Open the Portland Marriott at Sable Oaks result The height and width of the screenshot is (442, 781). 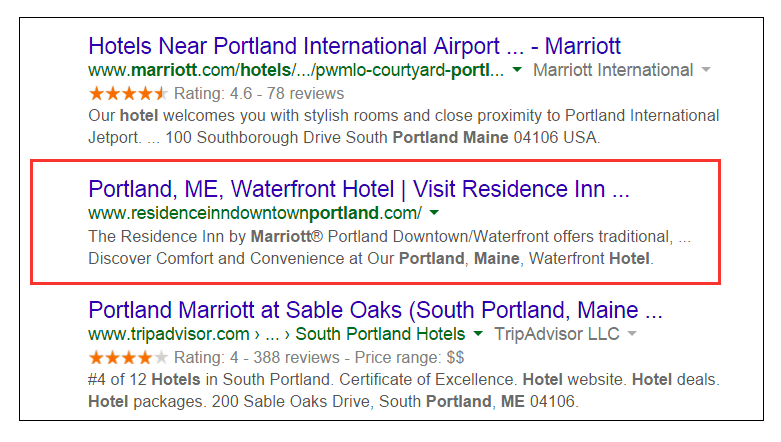(x=375, y=310)
